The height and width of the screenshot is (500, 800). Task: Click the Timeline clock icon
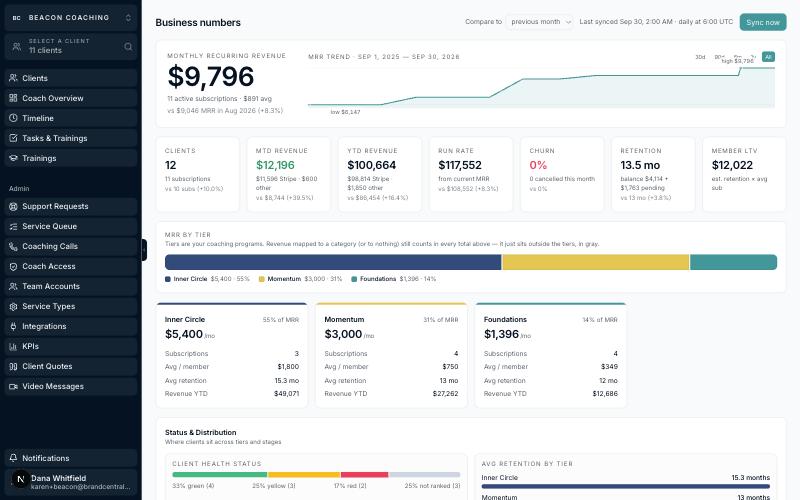pos(13,118)
